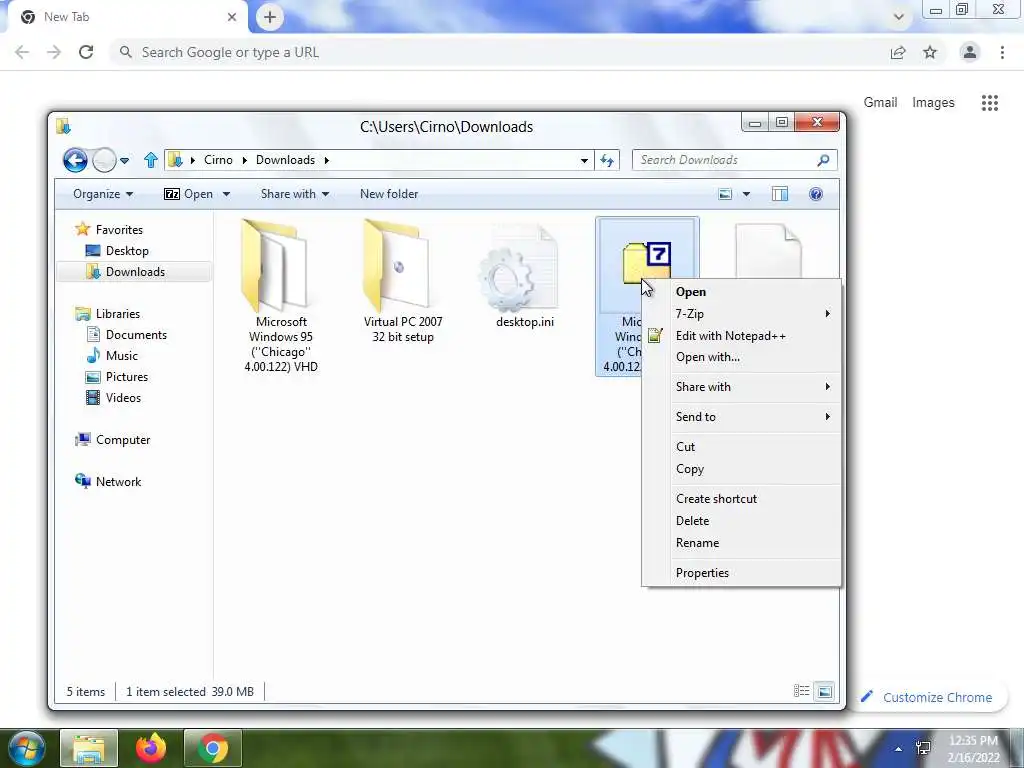Choose Create shortcut

coord(741,499)
